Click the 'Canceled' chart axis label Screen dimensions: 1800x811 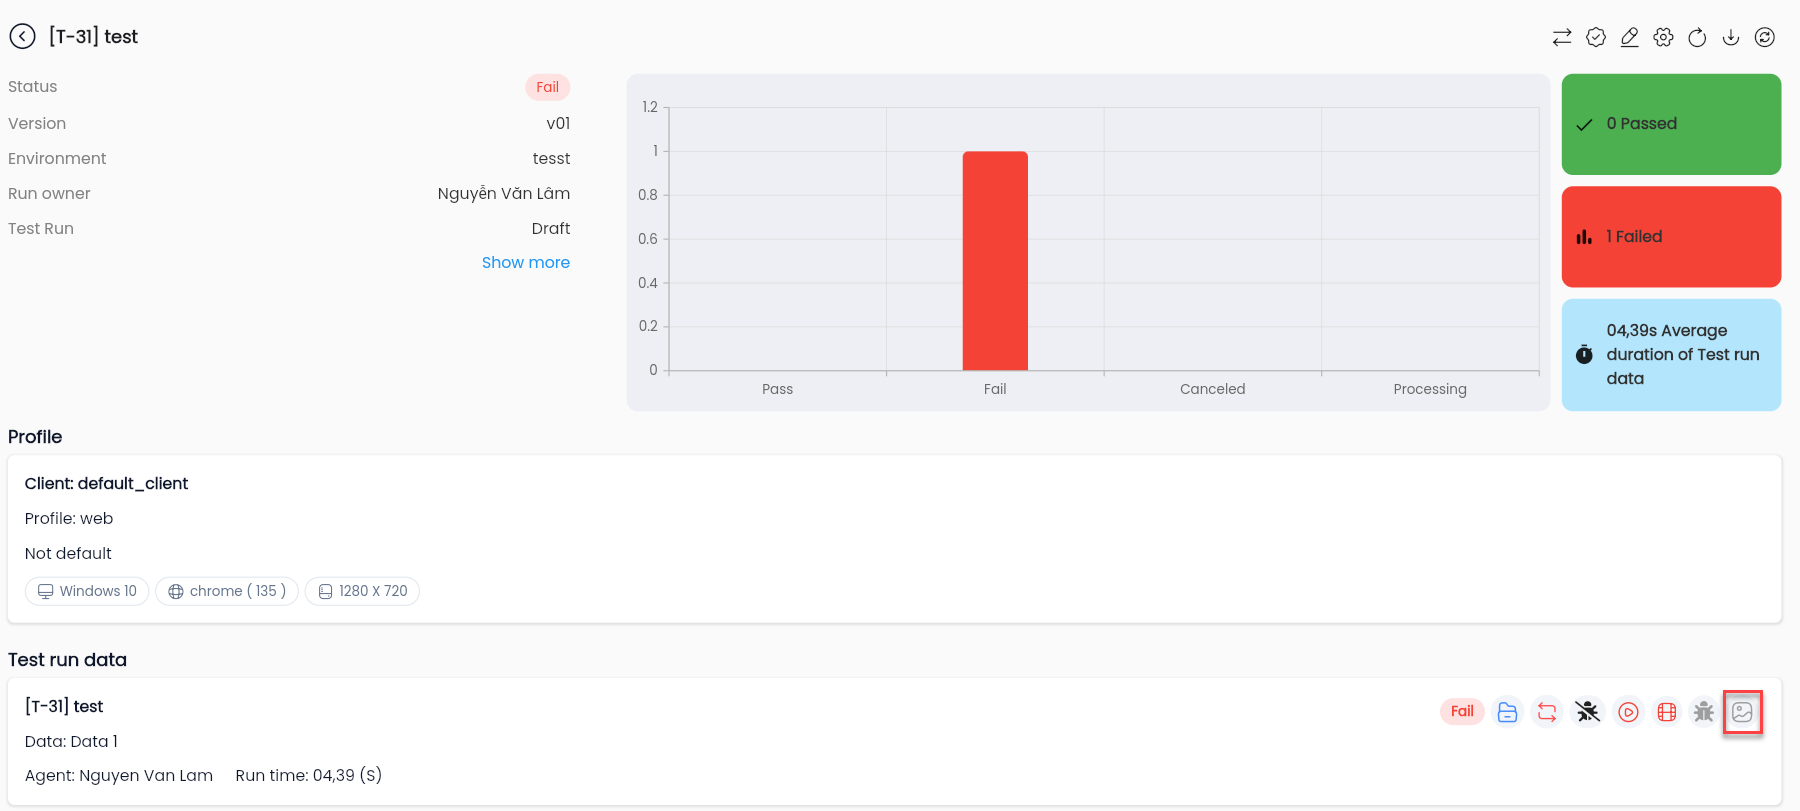click(x=1213, y=389)
